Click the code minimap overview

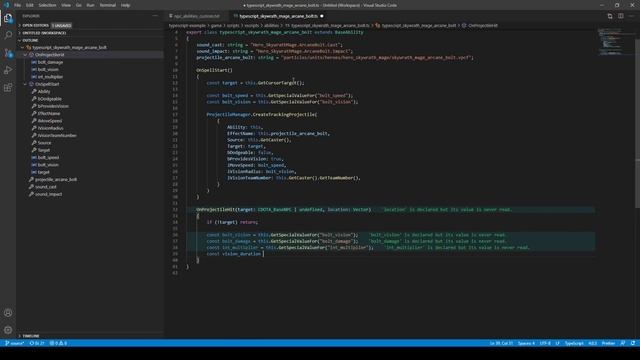pos(616,42)
